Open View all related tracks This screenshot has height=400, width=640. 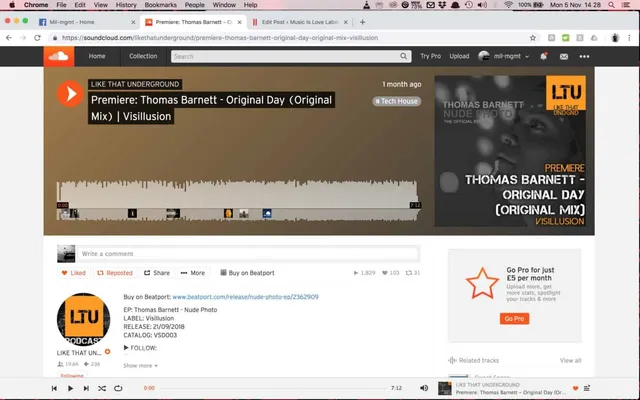pos(570,360)
